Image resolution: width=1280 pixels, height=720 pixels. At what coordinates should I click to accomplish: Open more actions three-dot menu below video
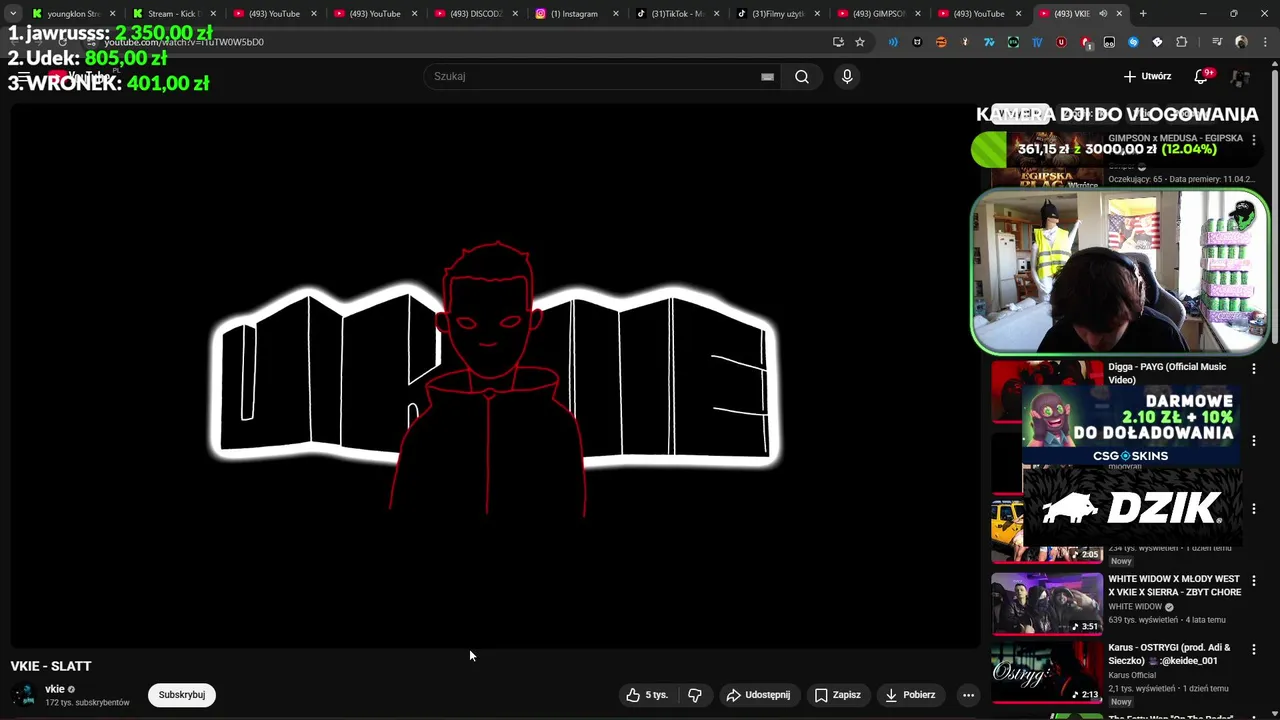pos(968,695)
